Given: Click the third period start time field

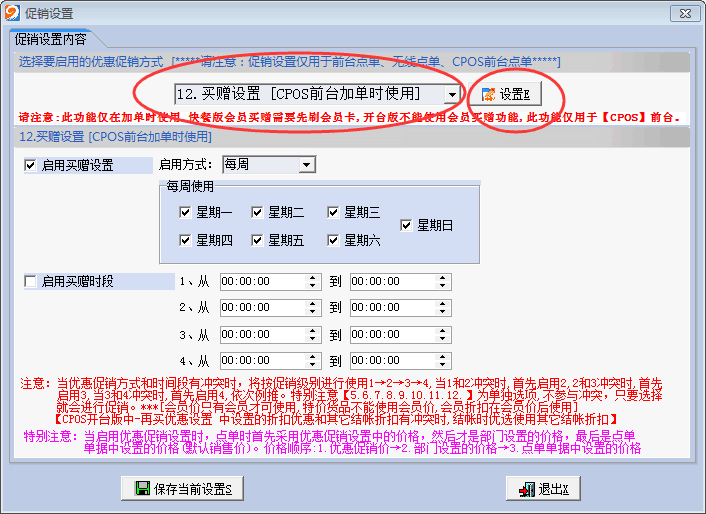Looking at the screenshot, I should click(262, 334).
